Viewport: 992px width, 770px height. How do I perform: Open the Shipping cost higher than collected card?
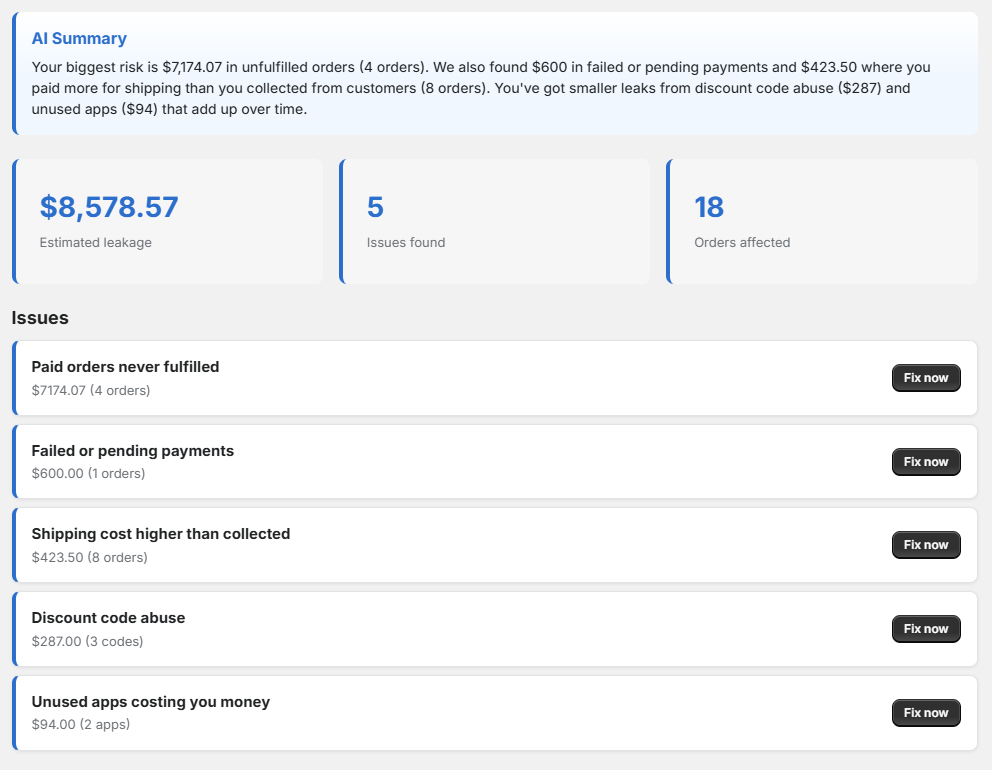[x=495, y=545]
